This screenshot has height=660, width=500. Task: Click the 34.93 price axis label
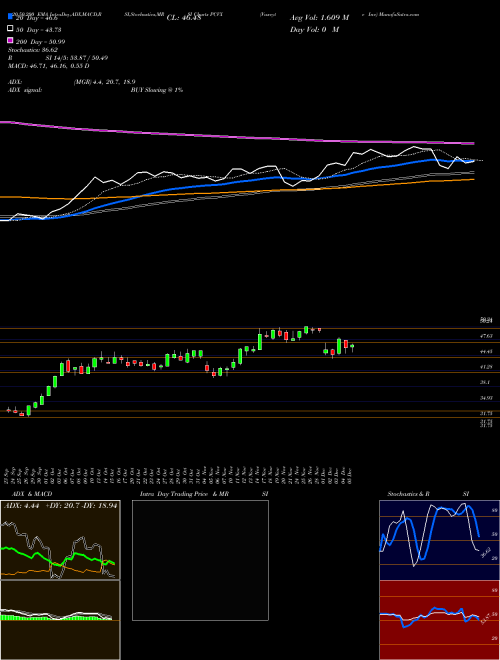pos(486,397)
